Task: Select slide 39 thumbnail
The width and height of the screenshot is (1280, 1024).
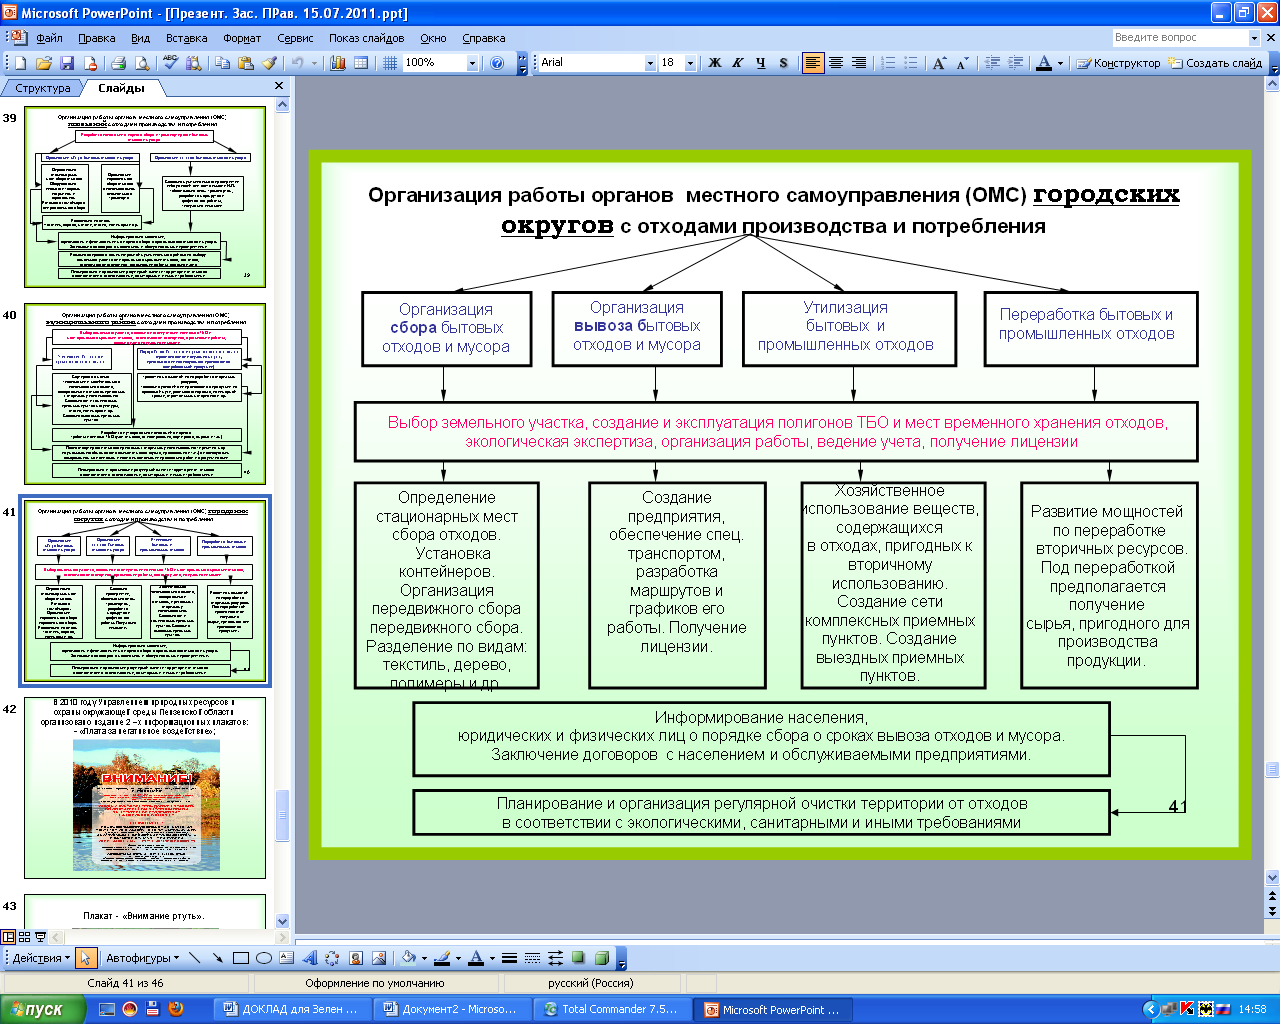Action: [145, 198]
